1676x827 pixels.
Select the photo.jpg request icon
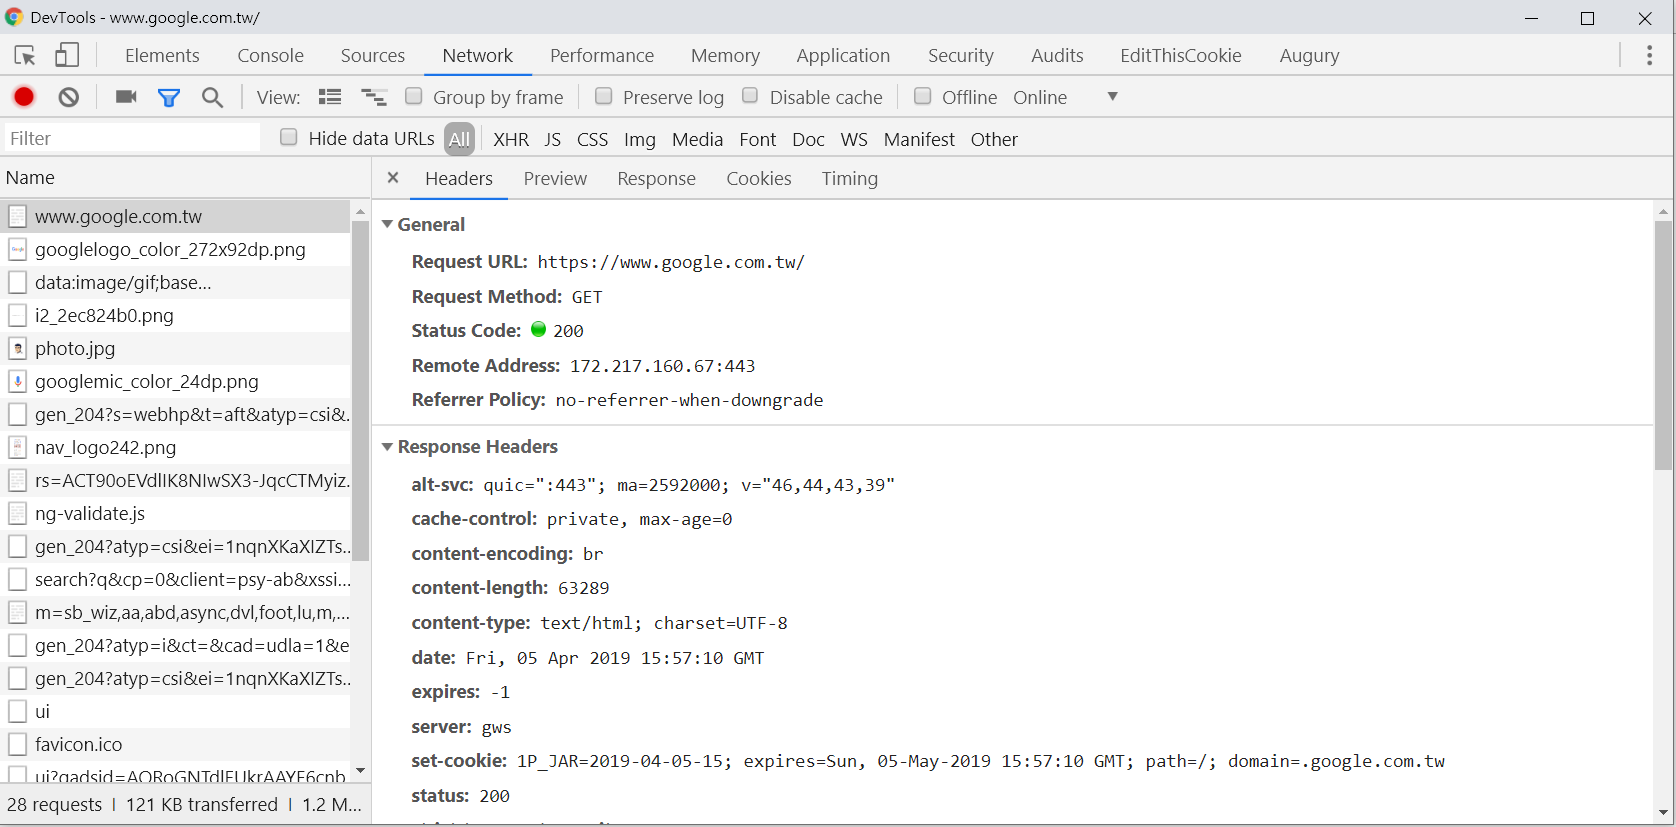pyautogui.click(x=17, y=348)
